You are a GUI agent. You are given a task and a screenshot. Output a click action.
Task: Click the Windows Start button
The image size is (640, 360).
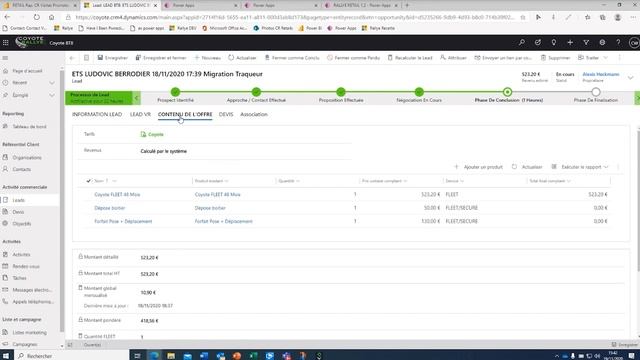[6, 356]
